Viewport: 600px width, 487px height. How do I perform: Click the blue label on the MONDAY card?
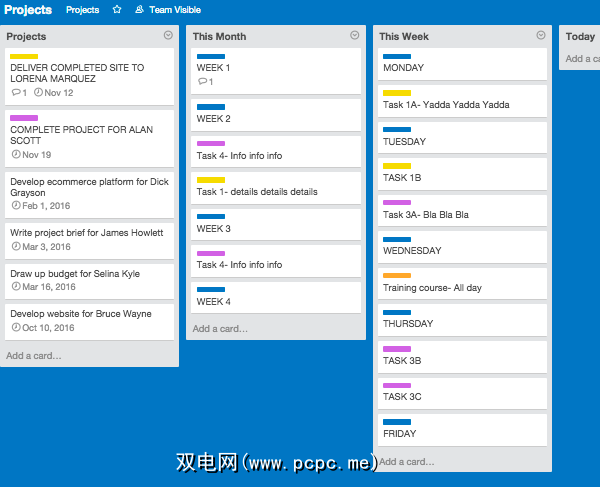pyautogui.click(x=397, y=56)
